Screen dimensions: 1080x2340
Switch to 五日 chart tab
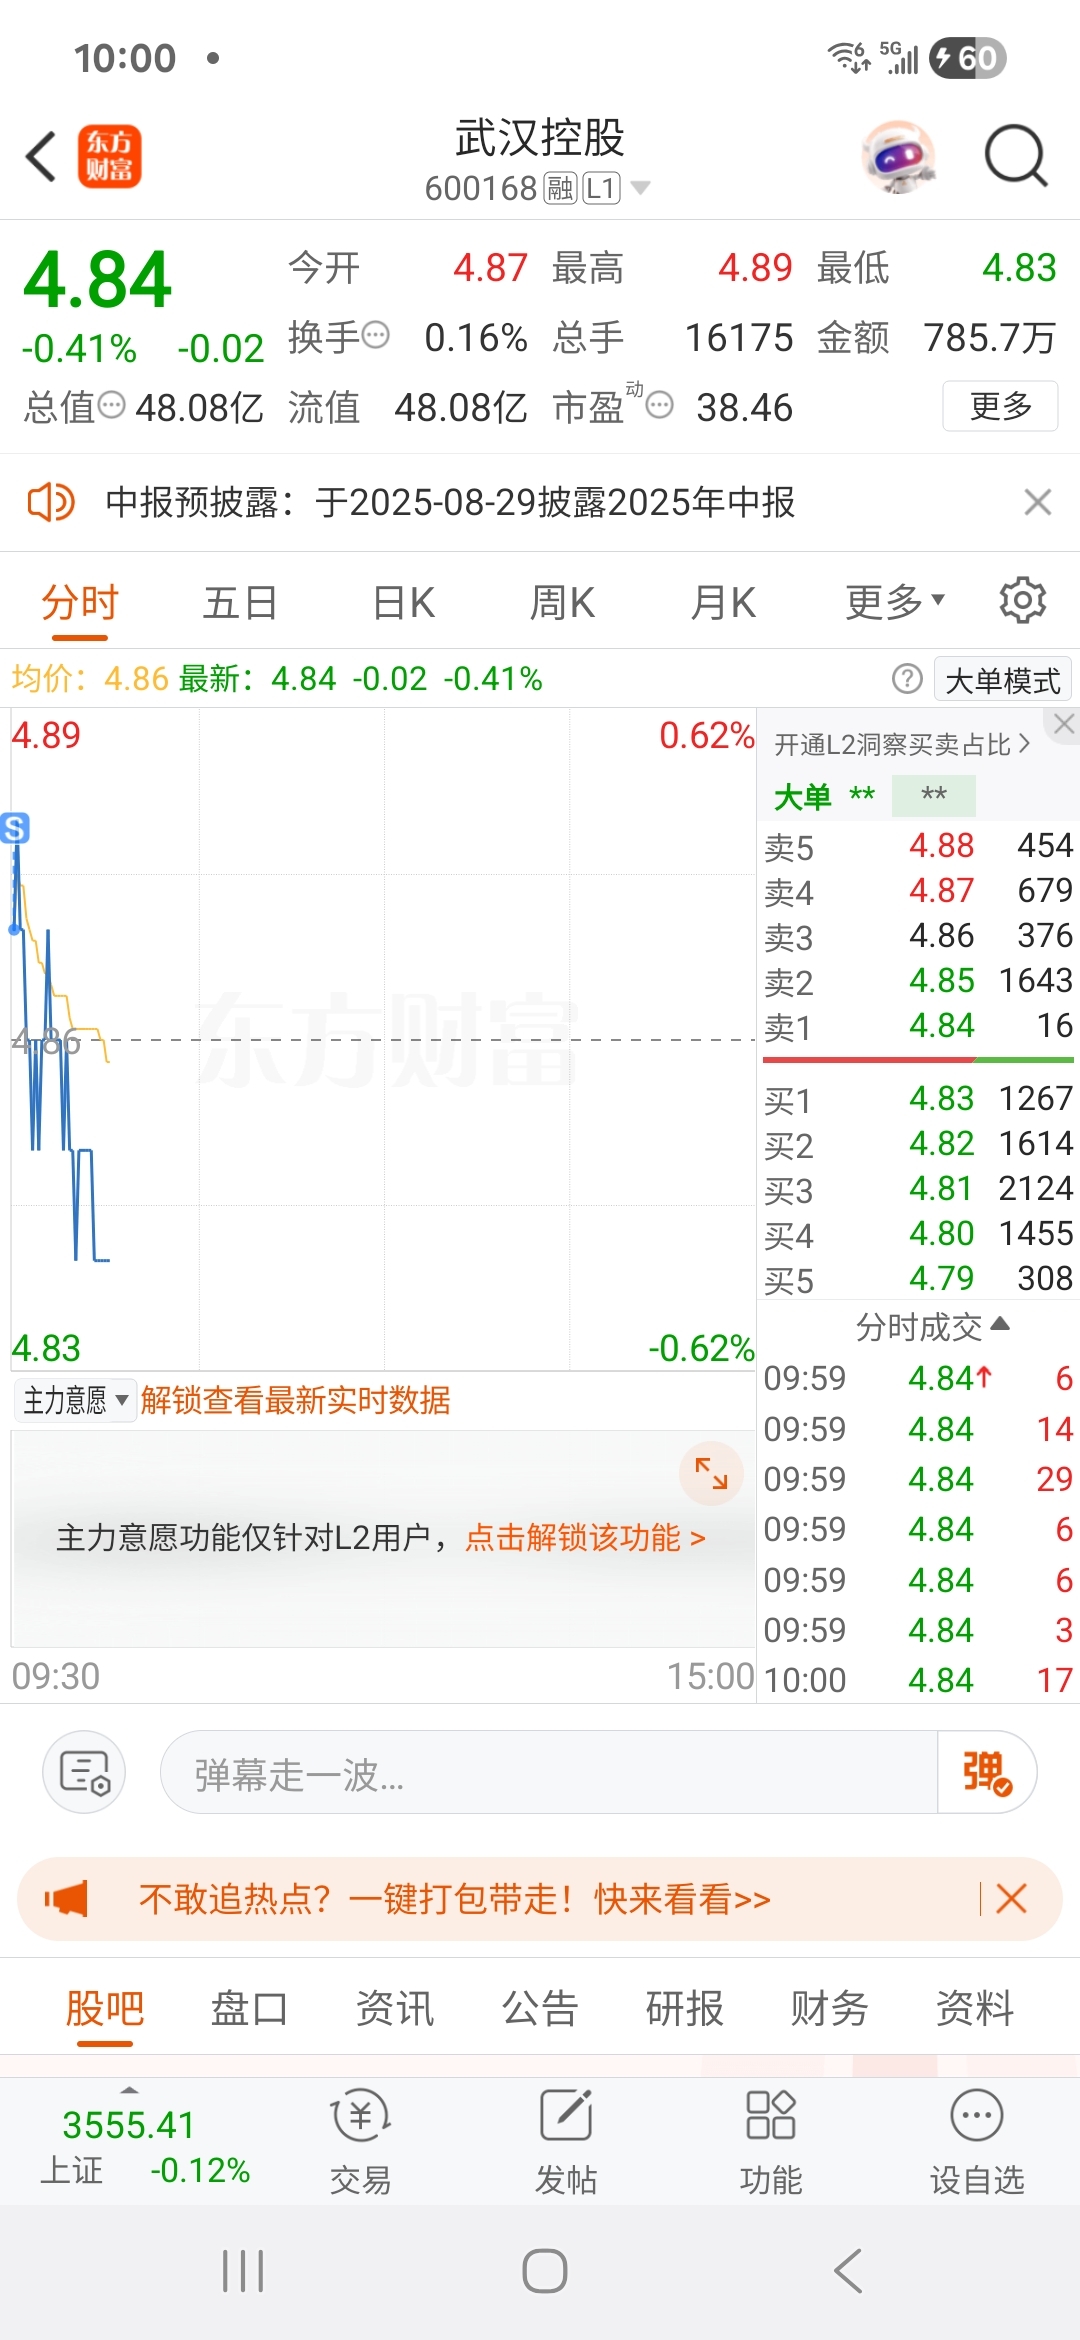pyautogui.click(x=240, y=603)
